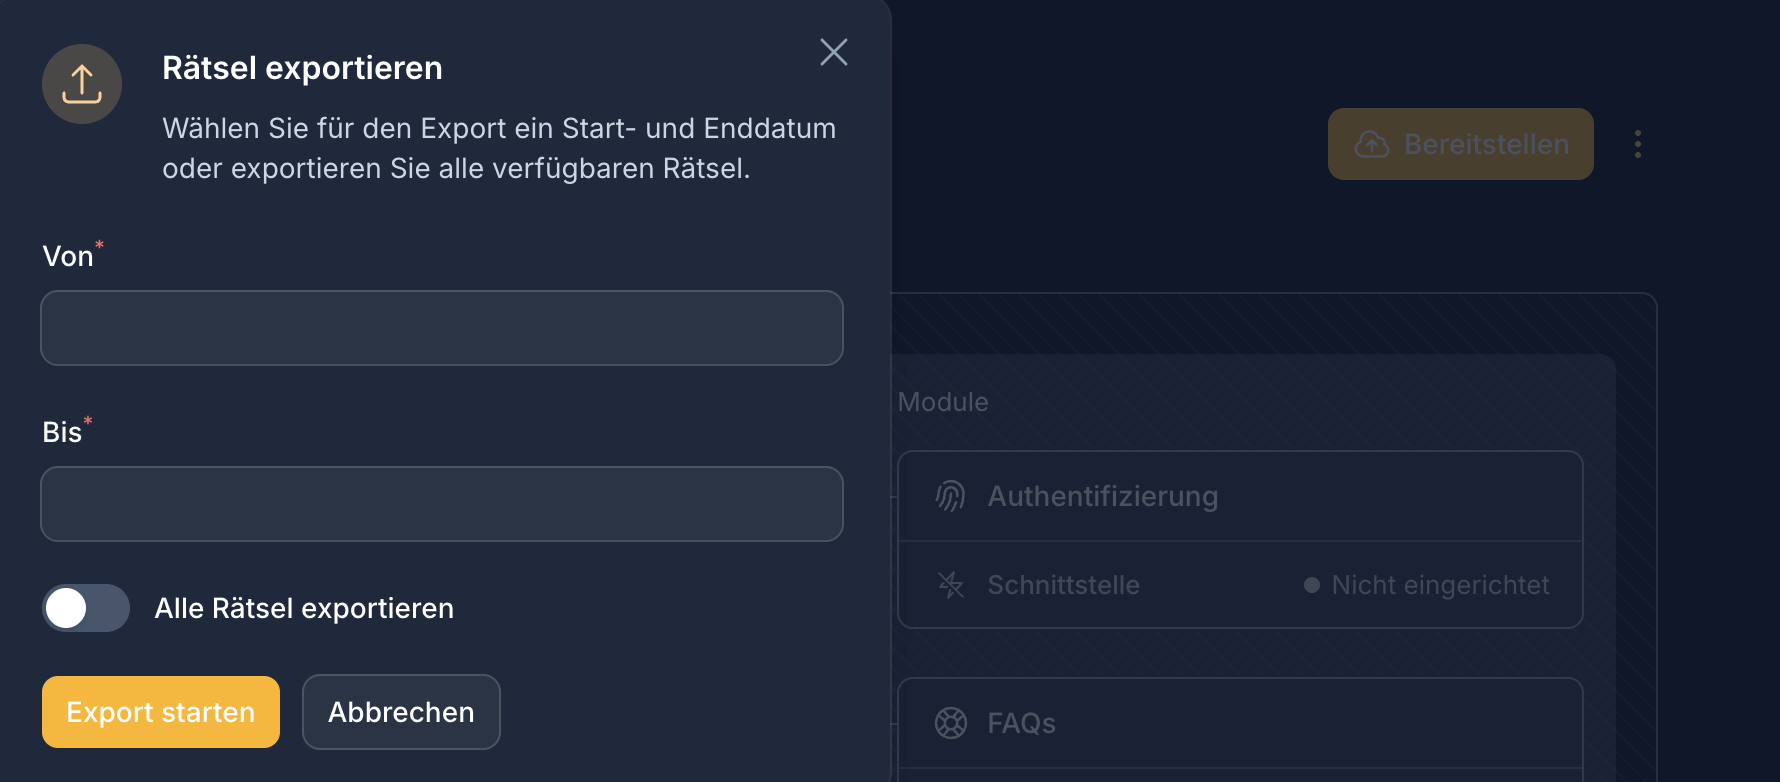Click the cloud icon on the Bereitstellen button
The height and width of the screenshot is (782, 1780).
click(x=1371, y=144)
